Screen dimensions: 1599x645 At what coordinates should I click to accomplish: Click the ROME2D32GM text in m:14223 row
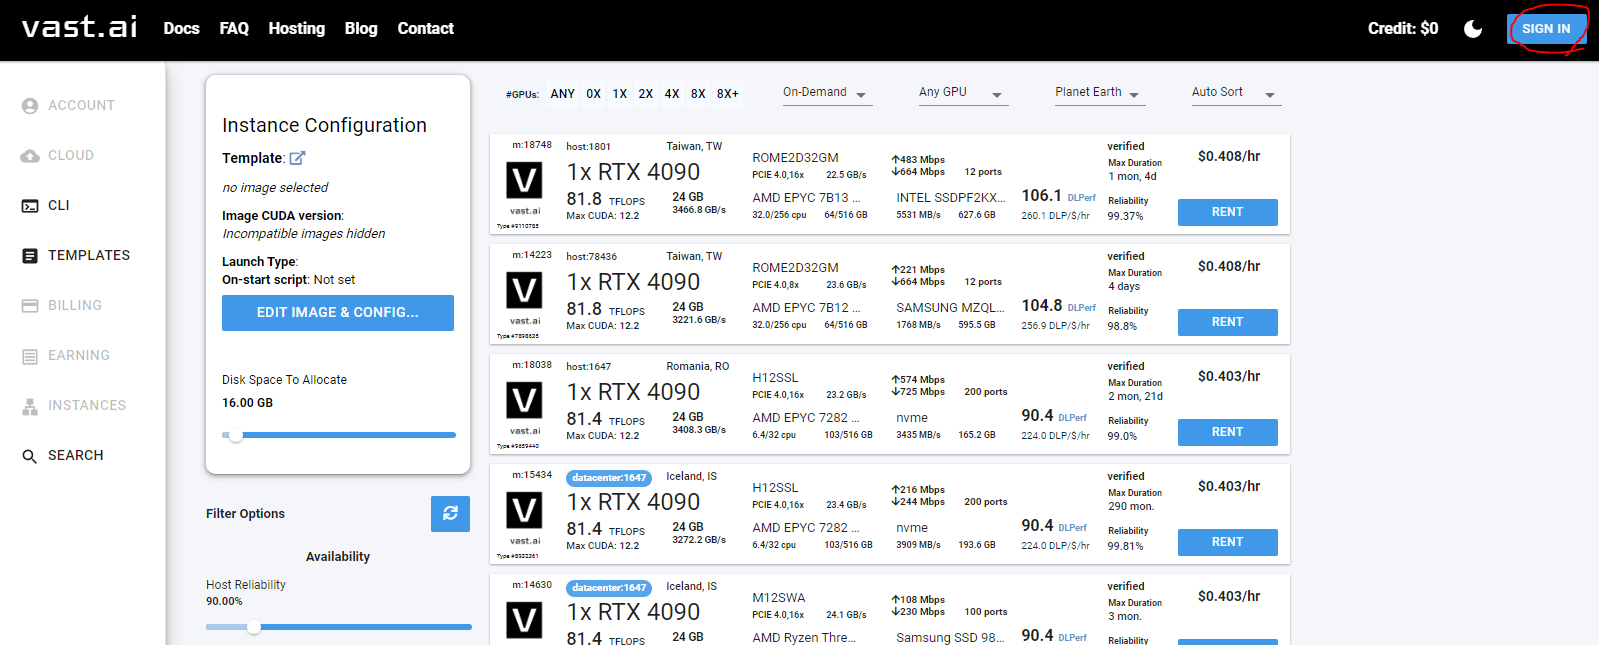(795, 268)
